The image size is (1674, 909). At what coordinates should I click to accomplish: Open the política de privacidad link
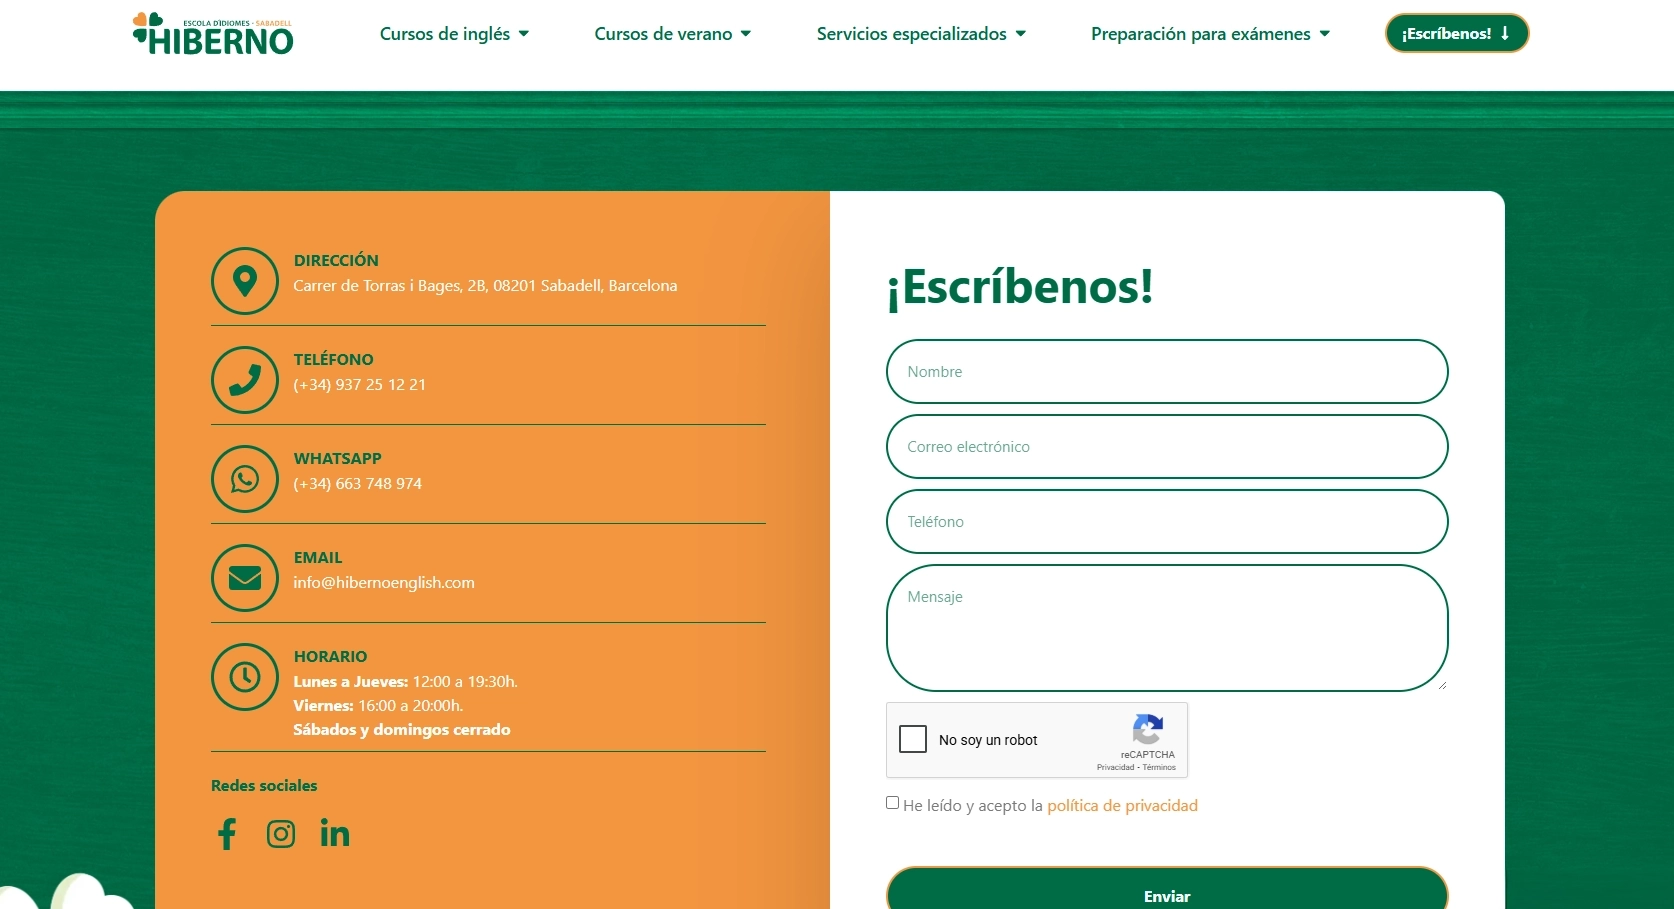[1122, 806]
